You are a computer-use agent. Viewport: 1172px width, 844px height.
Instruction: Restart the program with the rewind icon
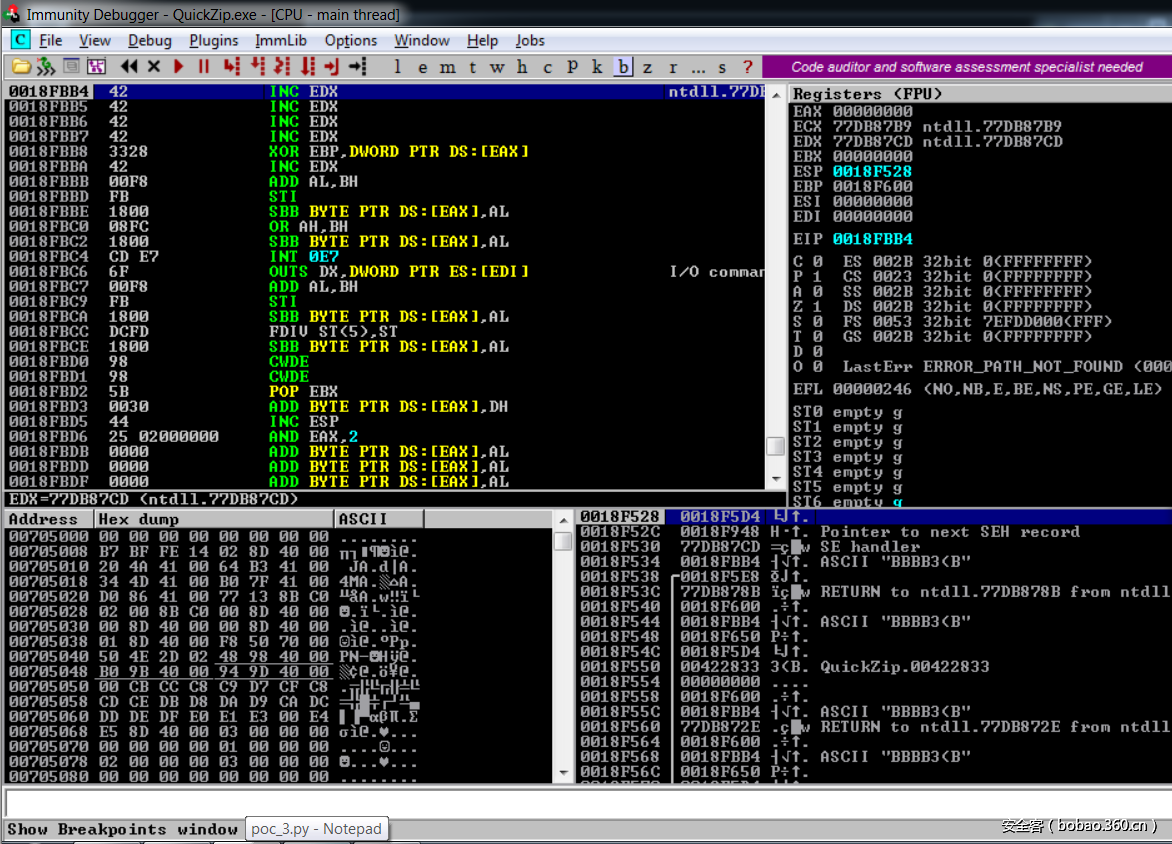tap(129, 66)
